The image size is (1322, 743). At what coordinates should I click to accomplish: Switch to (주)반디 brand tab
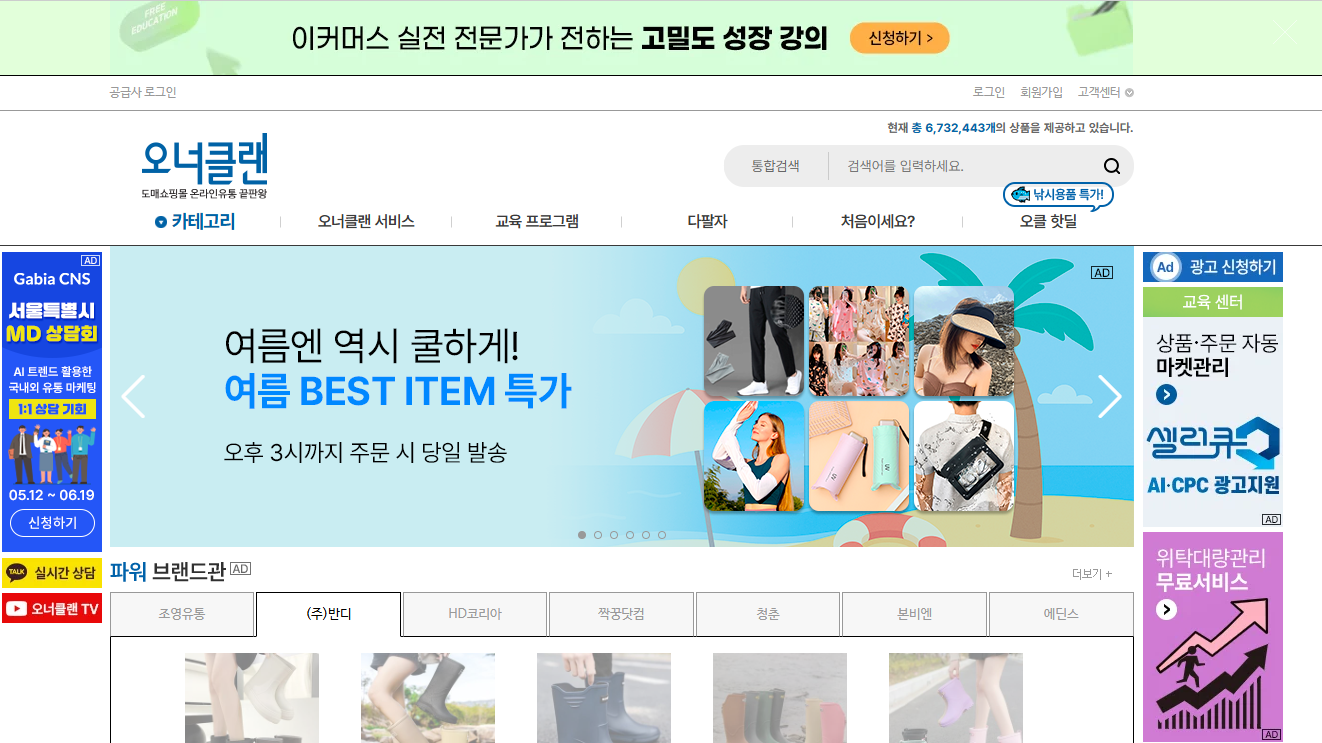click(328, 614)
